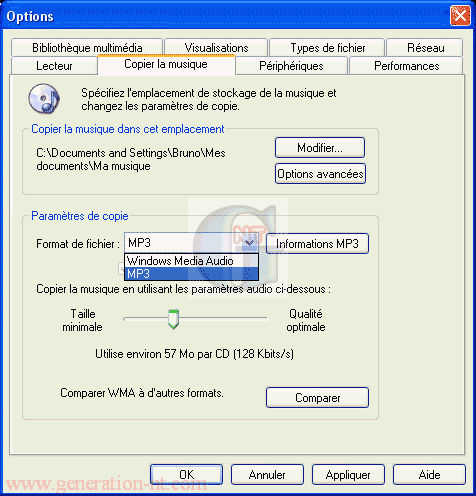Click the 'paramètres audio ci-dessous' instruction text
476x496 pixels.
(183, 289)
